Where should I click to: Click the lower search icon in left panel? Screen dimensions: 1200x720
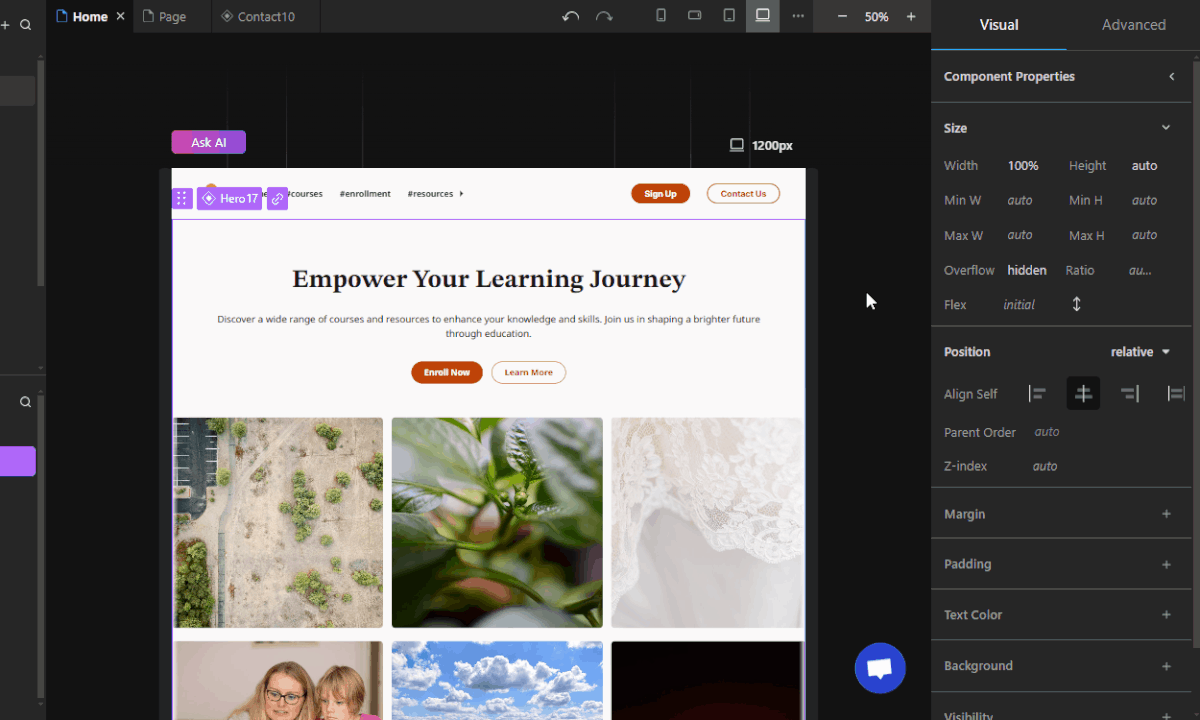(26, 402)
